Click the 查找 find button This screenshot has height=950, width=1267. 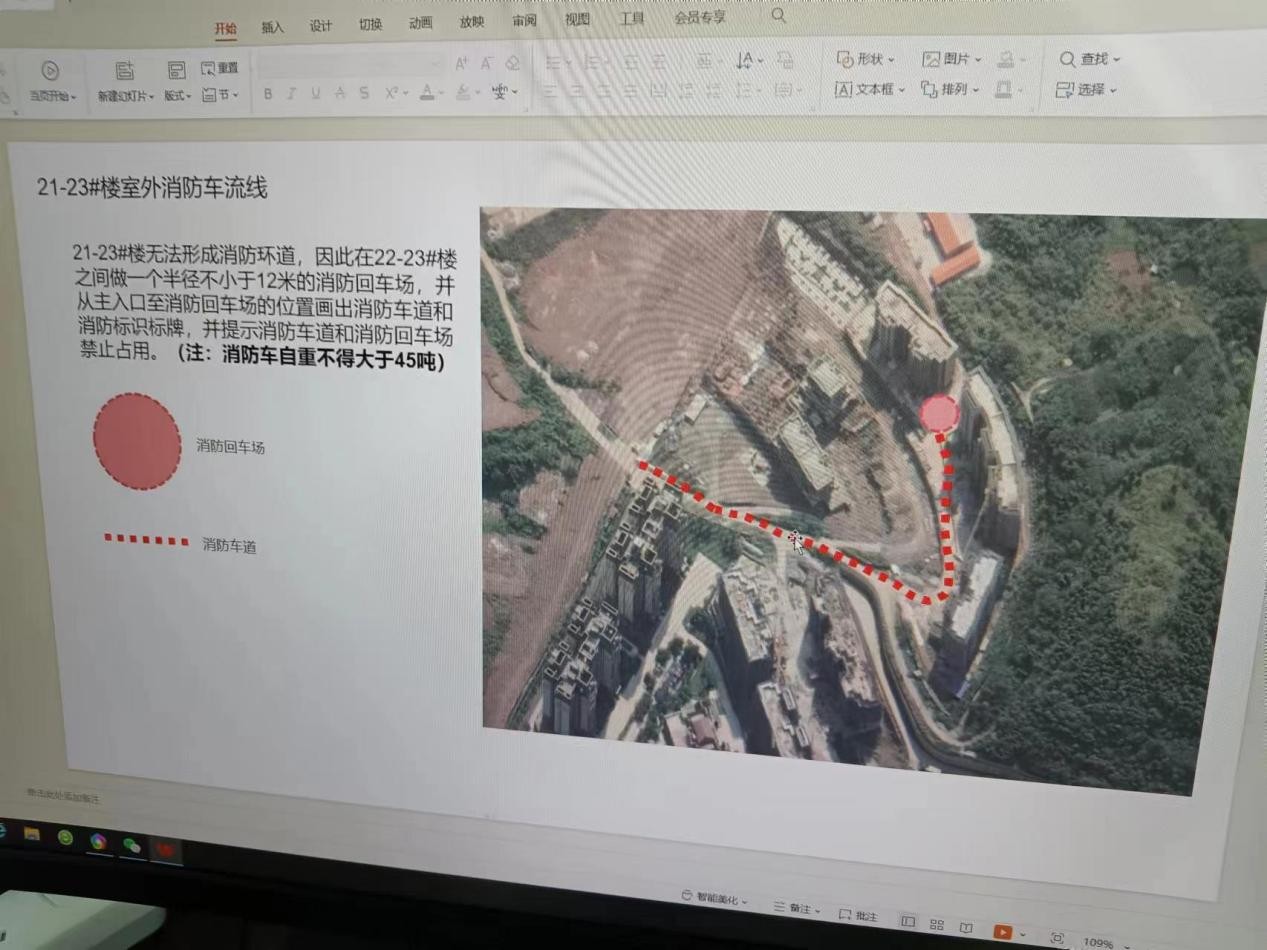[1090, 60]
